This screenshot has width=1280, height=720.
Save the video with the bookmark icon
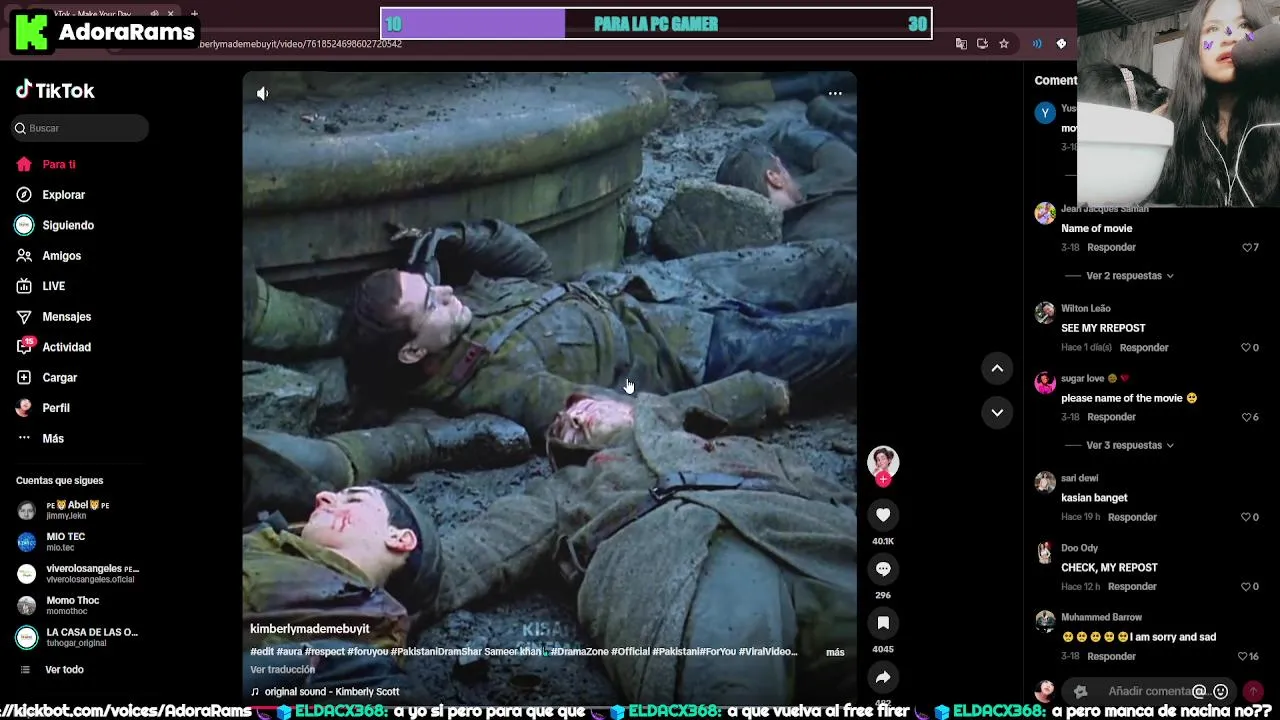tap(883, 623)
